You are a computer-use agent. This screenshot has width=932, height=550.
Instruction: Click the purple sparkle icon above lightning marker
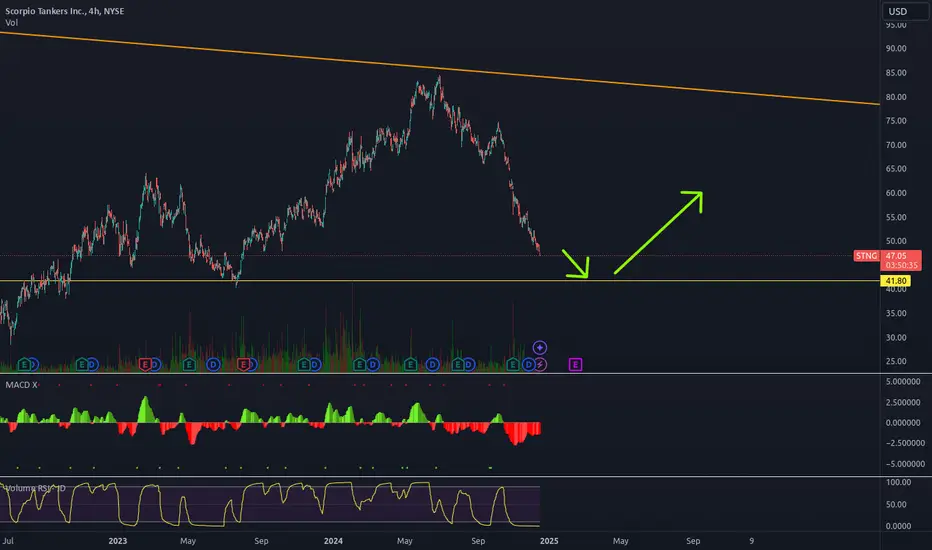540,347
